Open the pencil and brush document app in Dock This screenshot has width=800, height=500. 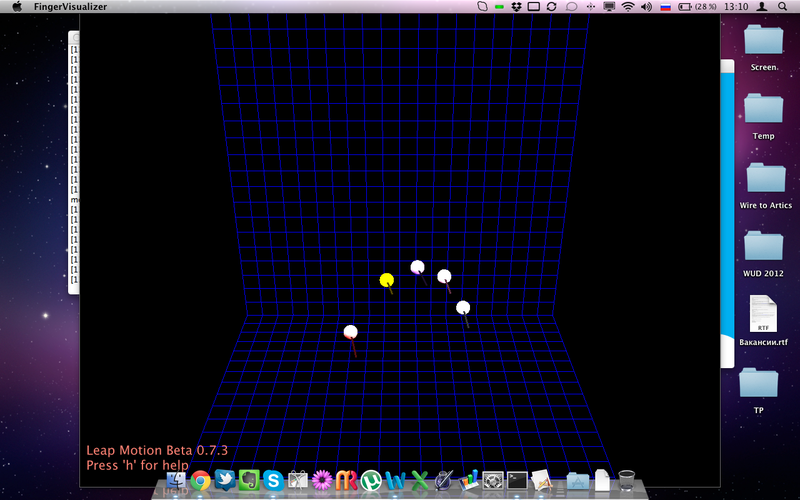point(541,481)
